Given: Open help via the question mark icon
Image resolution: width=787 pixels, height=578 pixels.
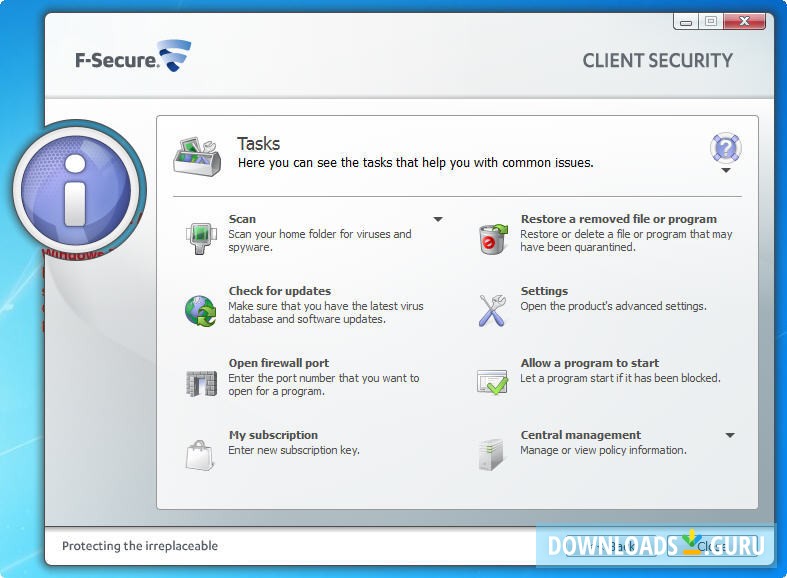Looking at the screenshot, I should click(726, 148).
